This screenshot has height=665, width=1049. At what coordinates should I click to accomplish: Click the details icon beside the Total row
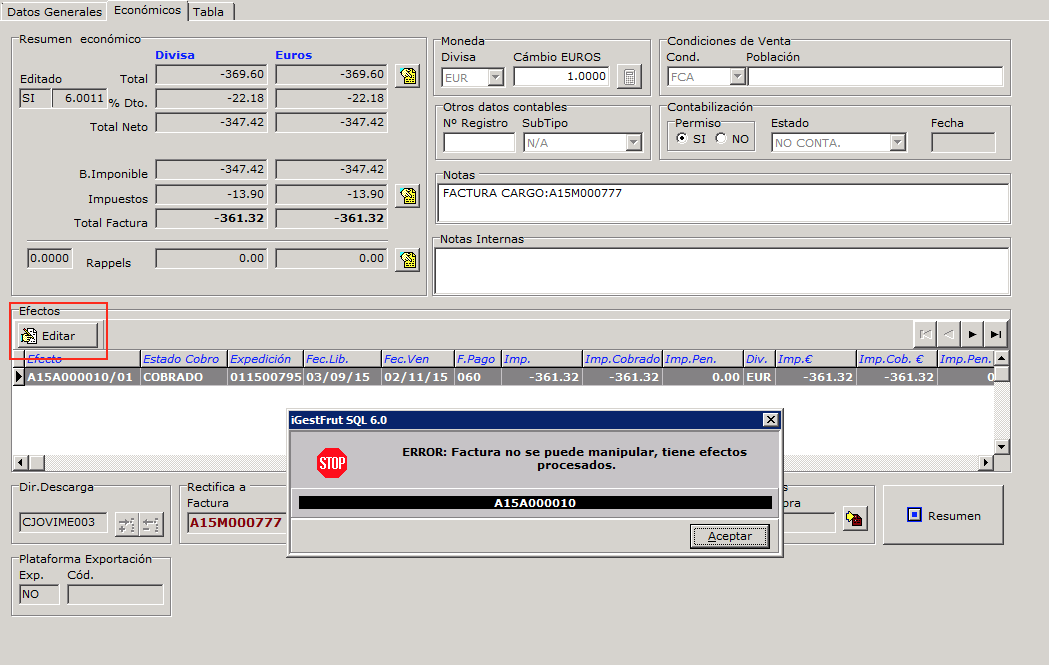tap(407, 76)
